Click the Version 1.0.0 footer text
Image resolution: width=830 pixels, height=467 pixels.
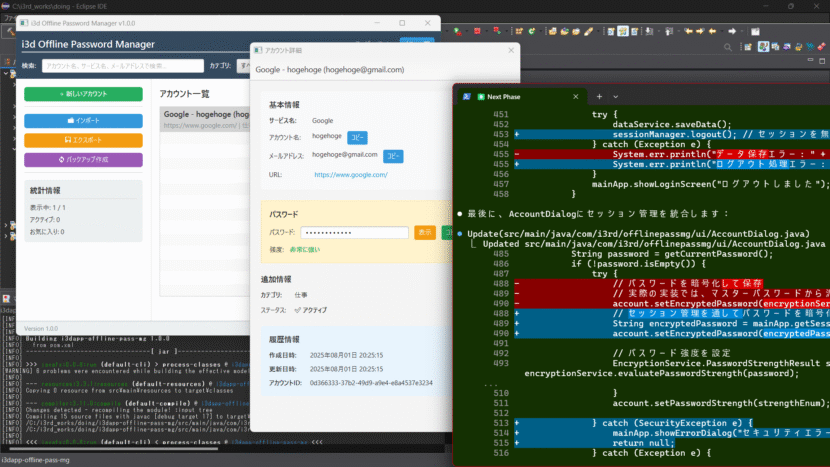point(41,329)
